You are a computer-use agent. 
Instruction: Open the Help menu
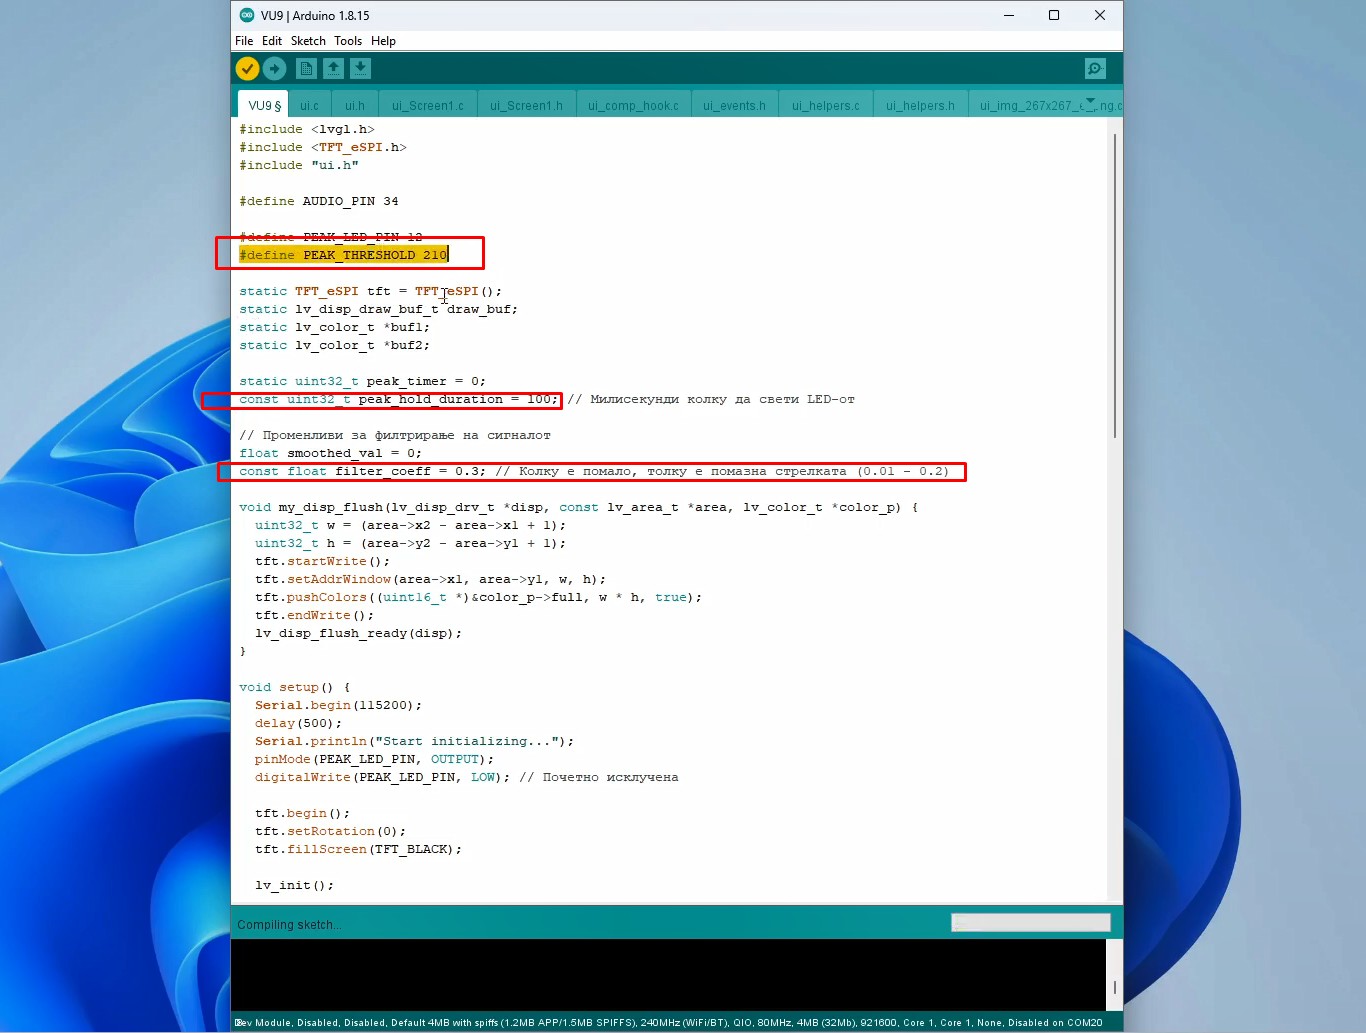(x=383, y=41)
